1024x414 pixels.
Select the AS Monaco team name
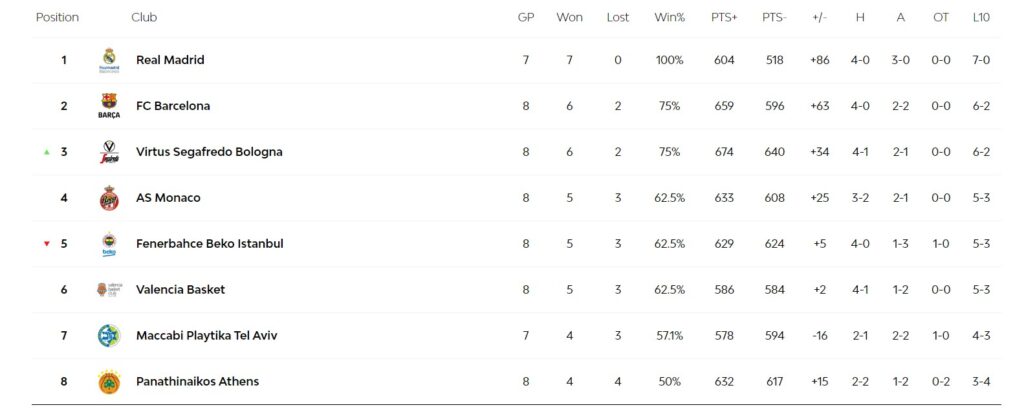tap(168, 198)
